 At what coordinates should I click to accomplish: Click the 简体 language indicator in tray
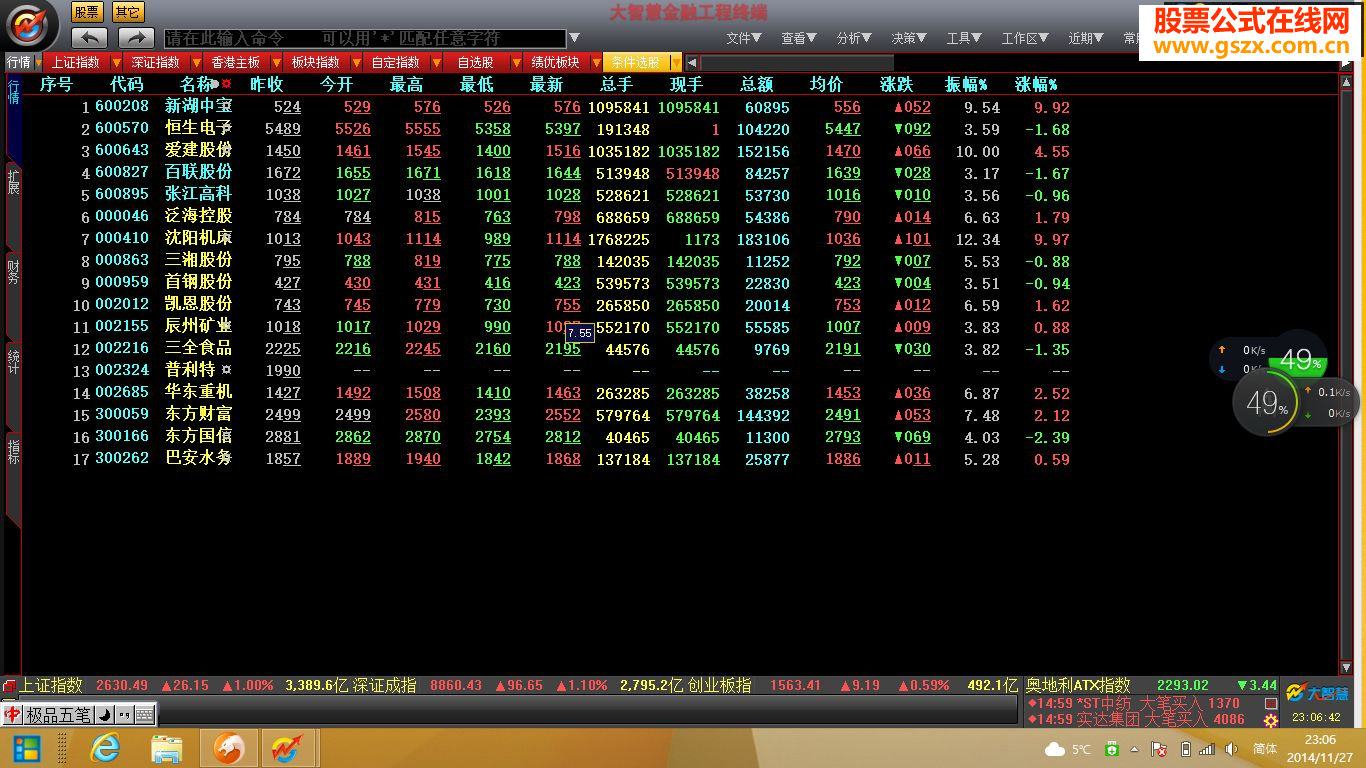(1265, 749)
